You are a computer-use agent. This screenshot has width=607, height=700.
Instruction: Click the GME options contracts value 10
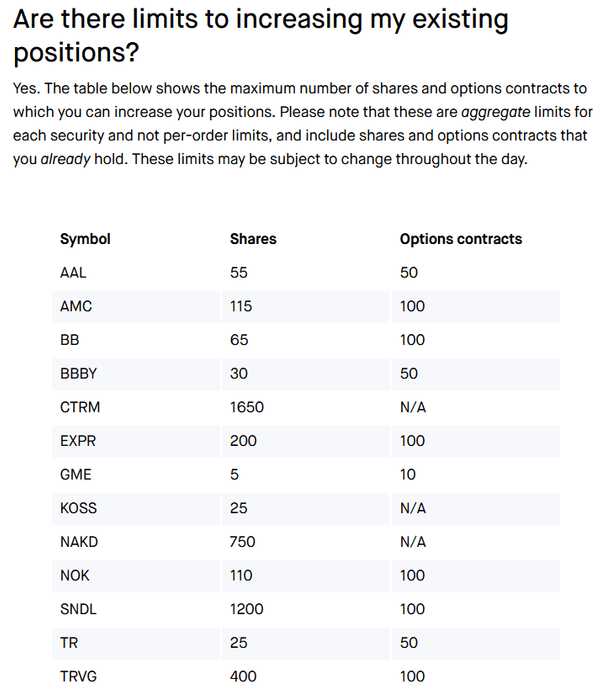click(408, 474)
